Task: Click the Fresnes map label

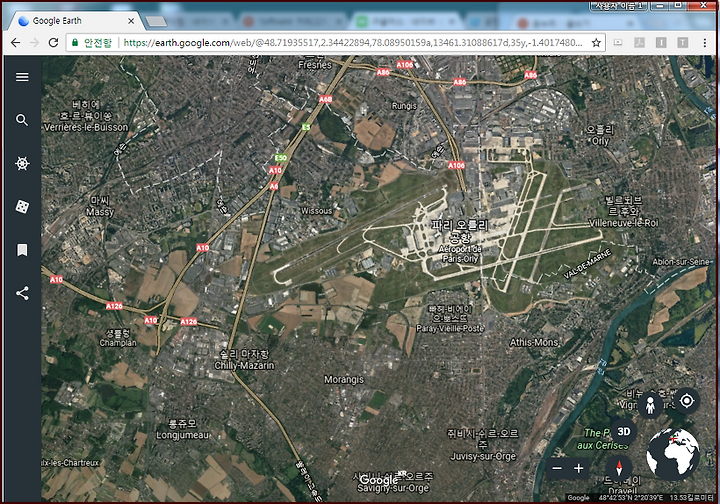Action: 315,65
